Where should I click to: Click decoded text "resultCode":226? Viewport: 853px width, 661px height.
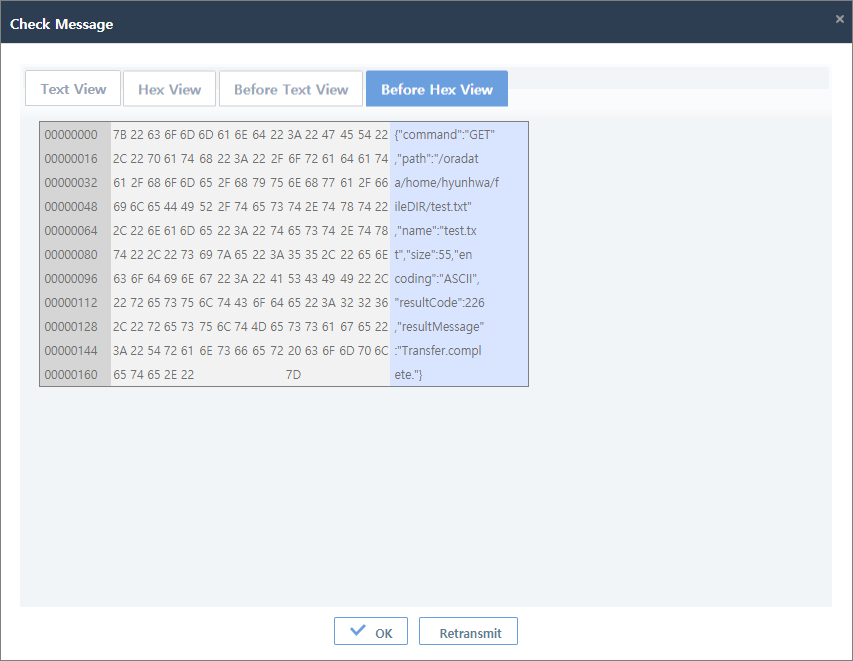coord(440,302)
